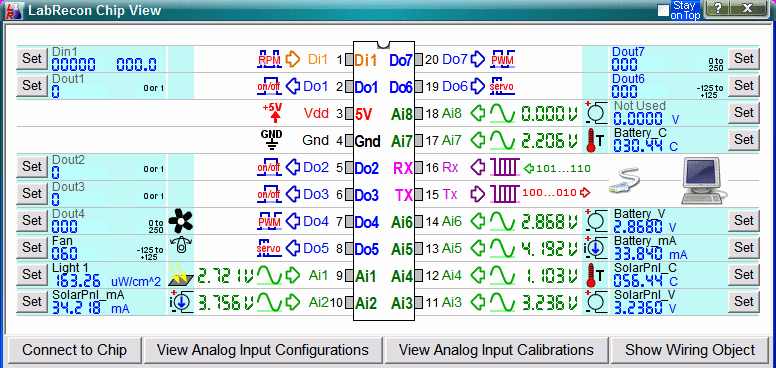Click the servo icon for Do5
The width and height of the screenshot is (776, 368).
[x=269, y=248]
